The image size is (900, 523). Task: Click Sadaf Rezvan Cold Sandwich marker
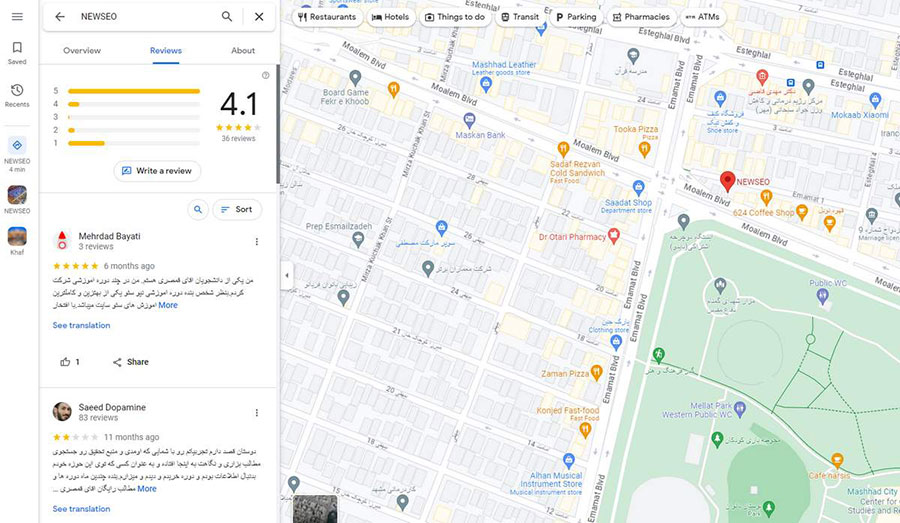tap(563, 149)
